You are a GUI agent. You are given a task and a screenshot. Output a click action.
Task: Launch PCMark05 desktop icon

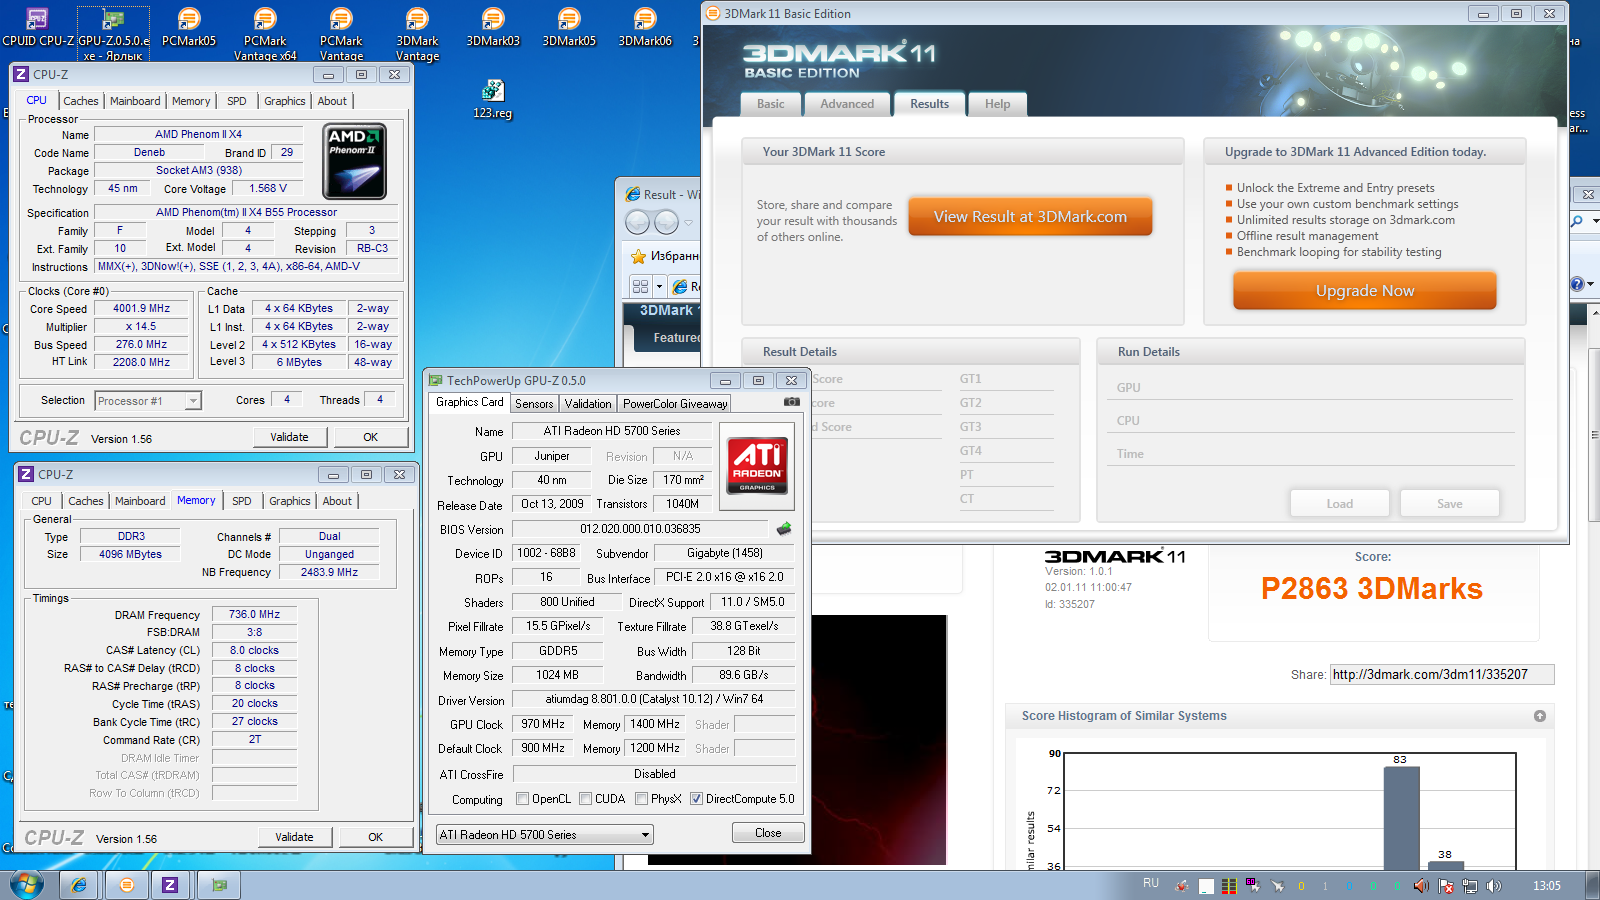click(x=189, y=28)
